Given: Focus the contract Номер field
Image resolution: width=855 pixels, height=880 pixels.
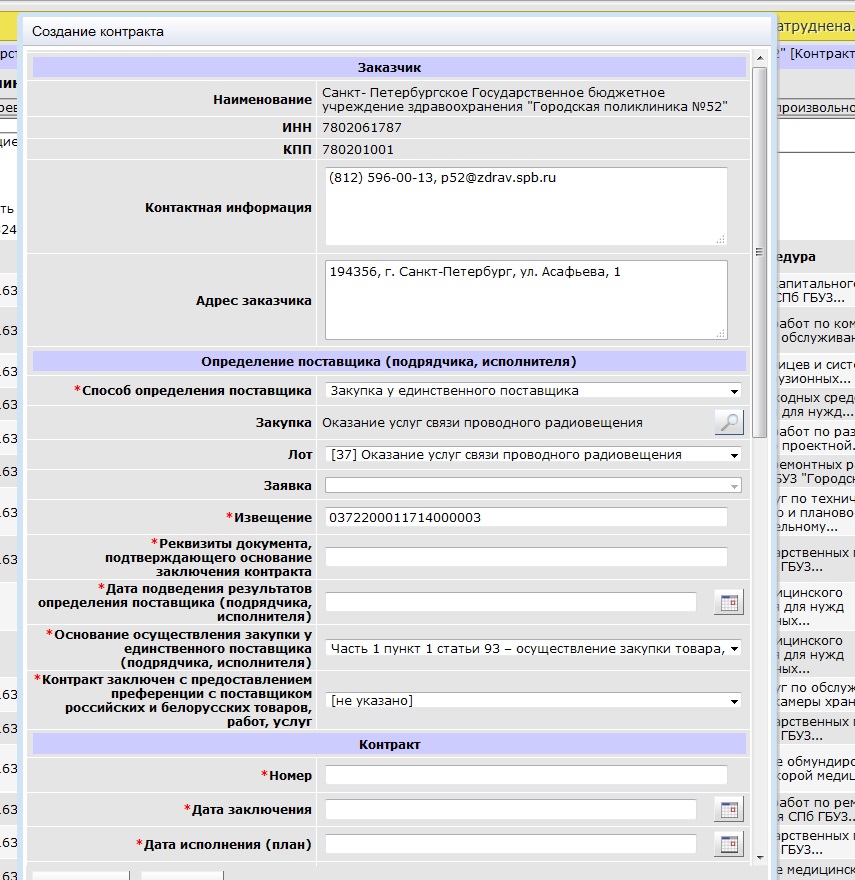Looking at the screenshot, I should (526, 775).
